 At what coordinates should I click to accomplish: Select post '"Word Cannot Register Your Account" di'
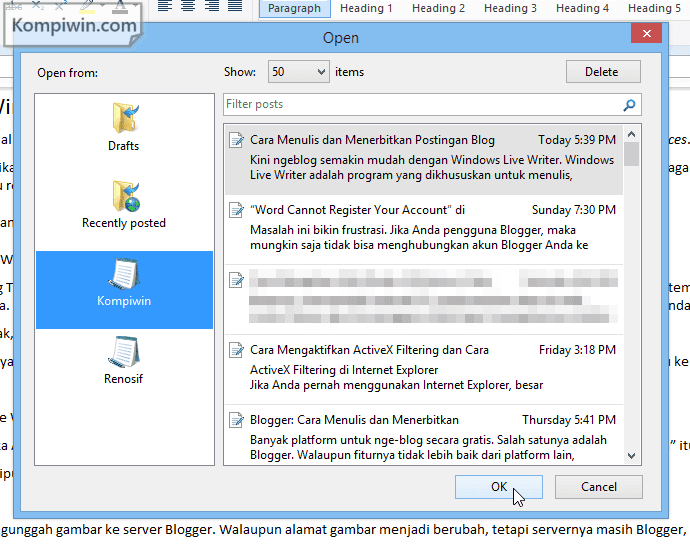pyautogui.click(x=424, y=230)
